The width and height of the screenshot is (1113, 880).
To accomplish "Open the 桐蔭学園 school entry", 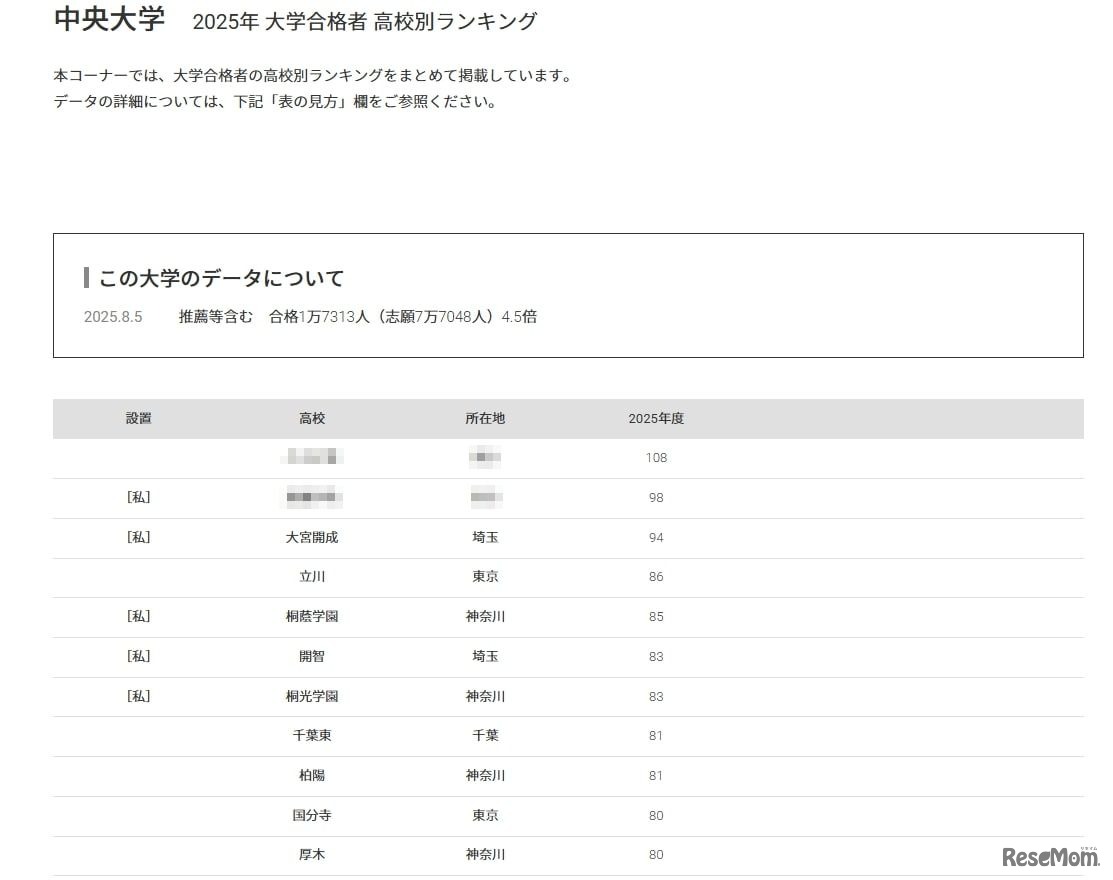I will point(313,616).
